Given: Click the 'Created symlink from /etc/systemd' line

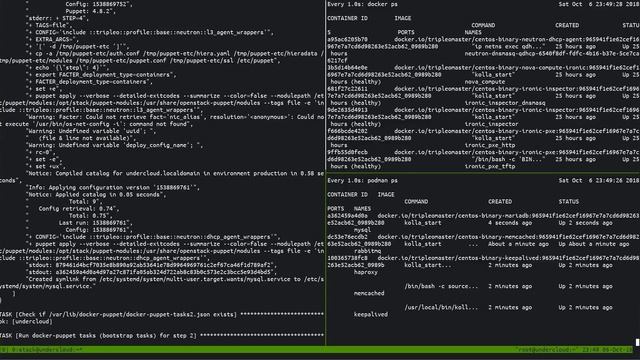Looking at the screenshot, I should [x=175, y=279].
